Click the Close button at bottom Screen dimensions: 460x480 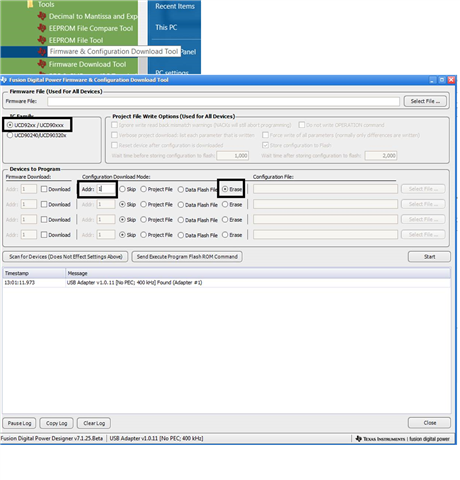pyautogui.click(x=429, y=423)
